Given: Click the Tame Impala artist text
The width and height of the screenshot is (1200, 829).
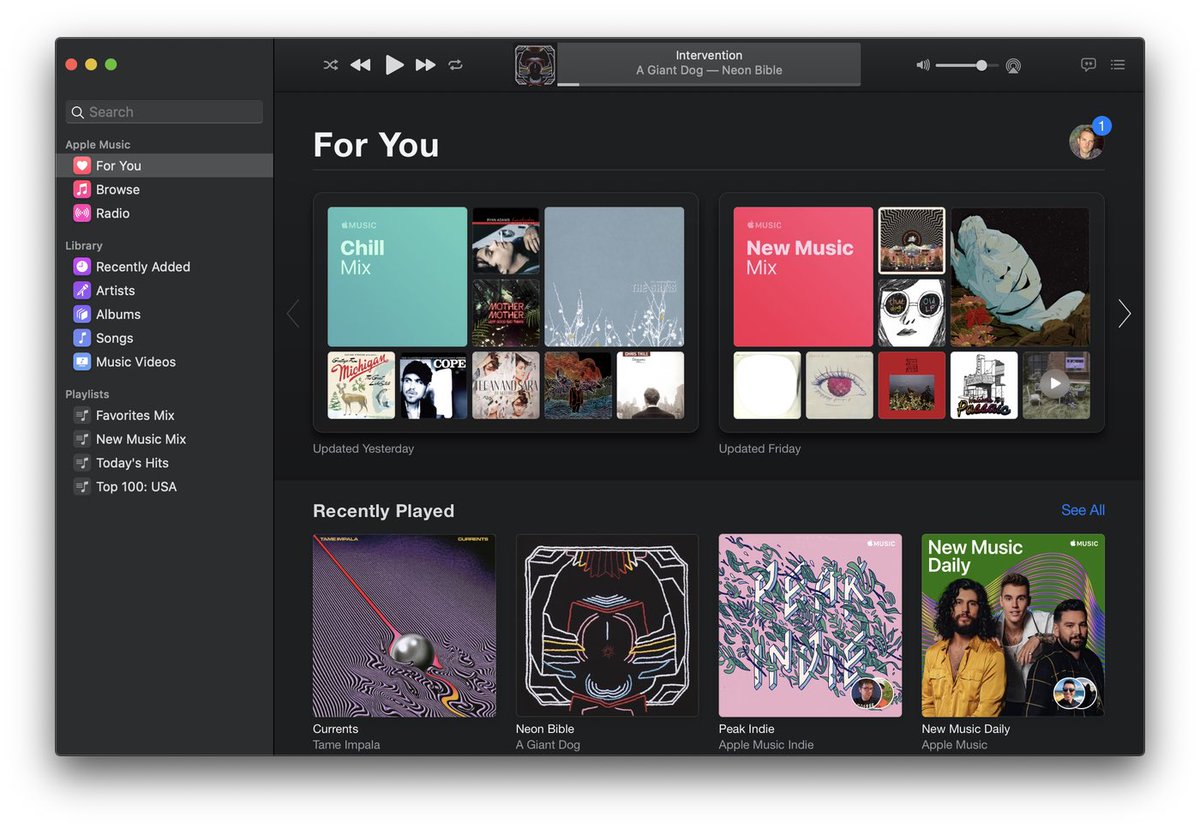Looking at the screenshot, I should (346, 745).
